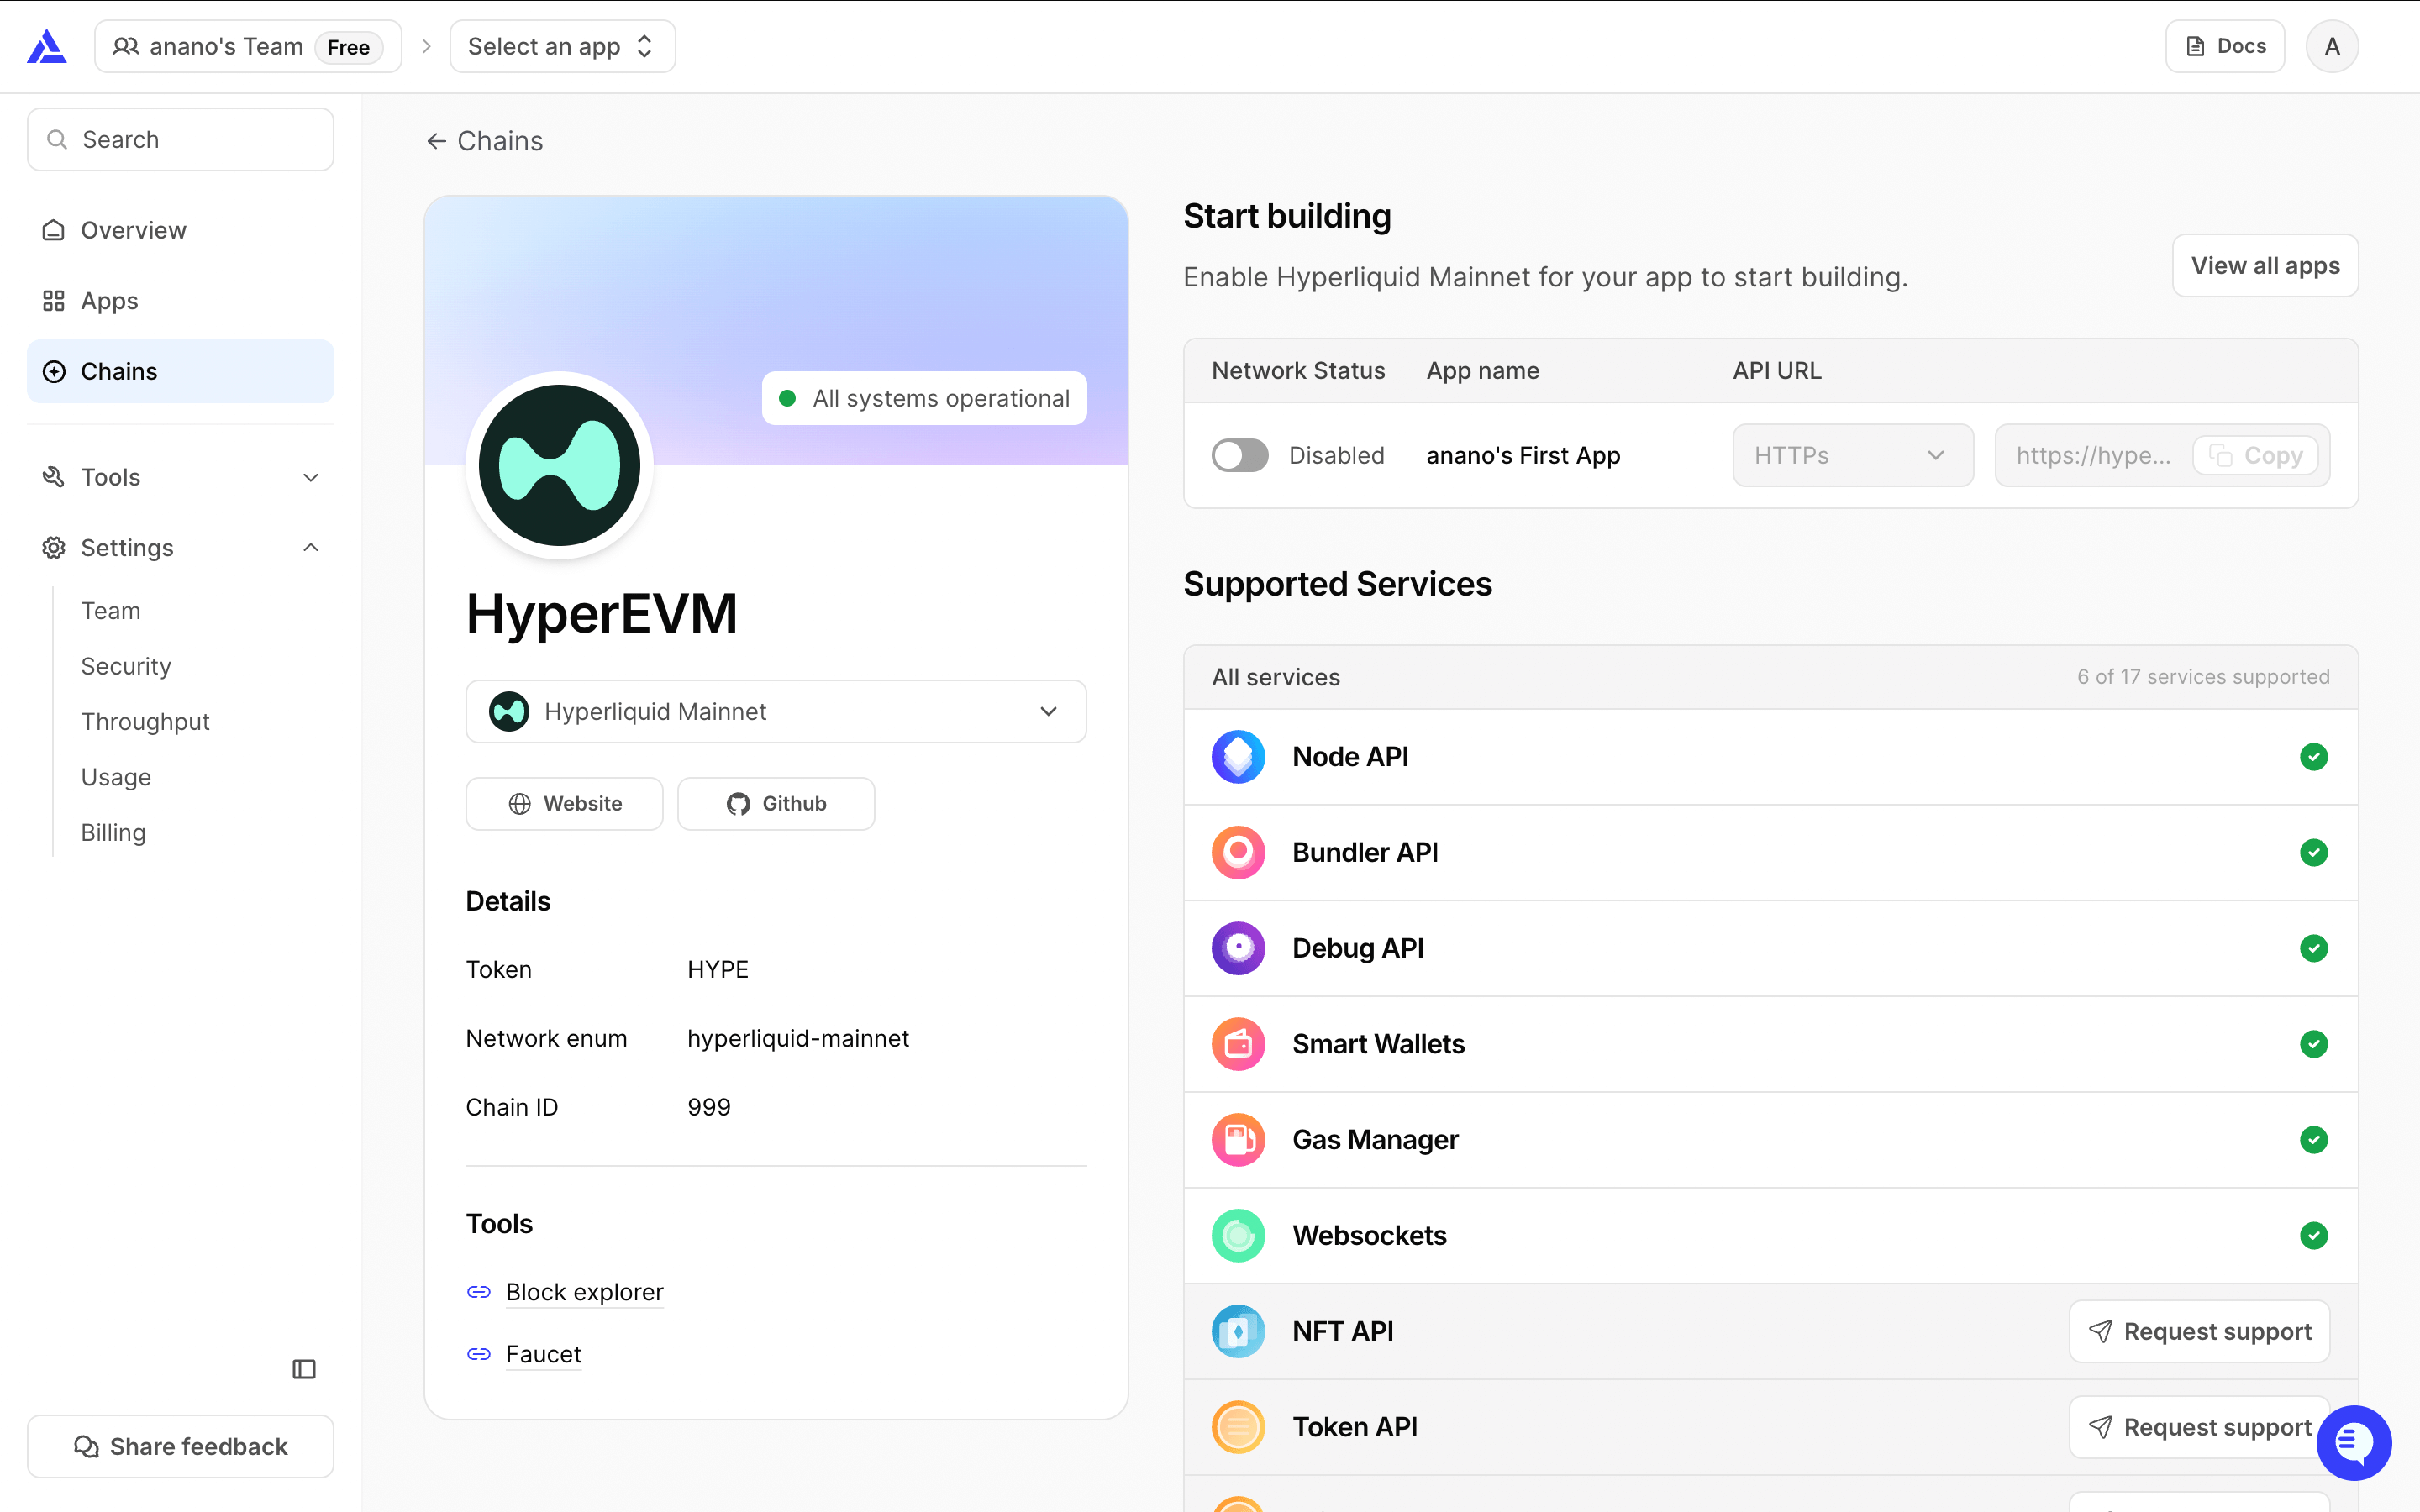2420x1512 pixels.
Task: Open the Select an app switcher
Action: (x=562, y=47)
